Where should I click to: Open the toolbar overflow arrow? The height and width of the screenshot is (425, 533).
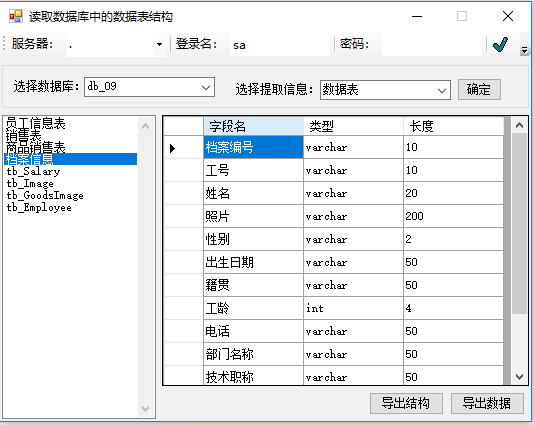tap(524, 50)
